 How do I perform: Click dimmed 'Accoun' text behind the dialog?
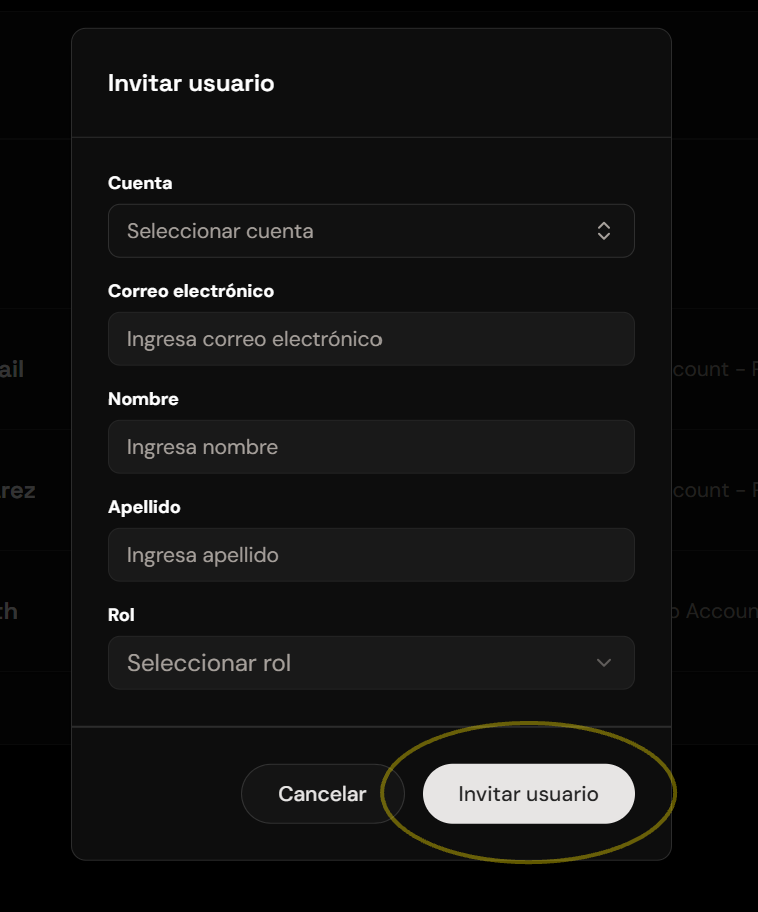tap(721, 611)
